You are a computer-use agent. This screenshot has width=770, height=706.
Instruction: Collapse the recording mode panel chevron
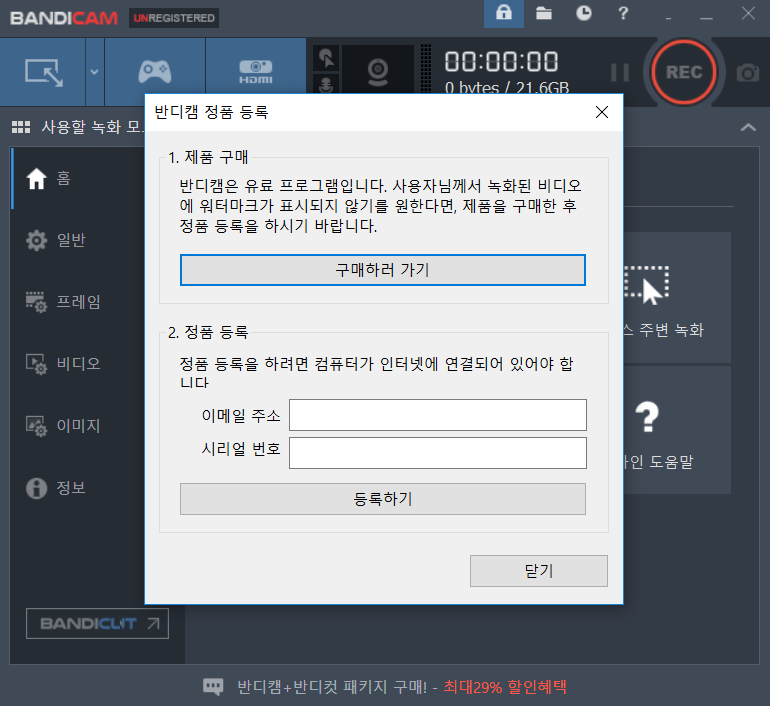[x=748, y=128]
